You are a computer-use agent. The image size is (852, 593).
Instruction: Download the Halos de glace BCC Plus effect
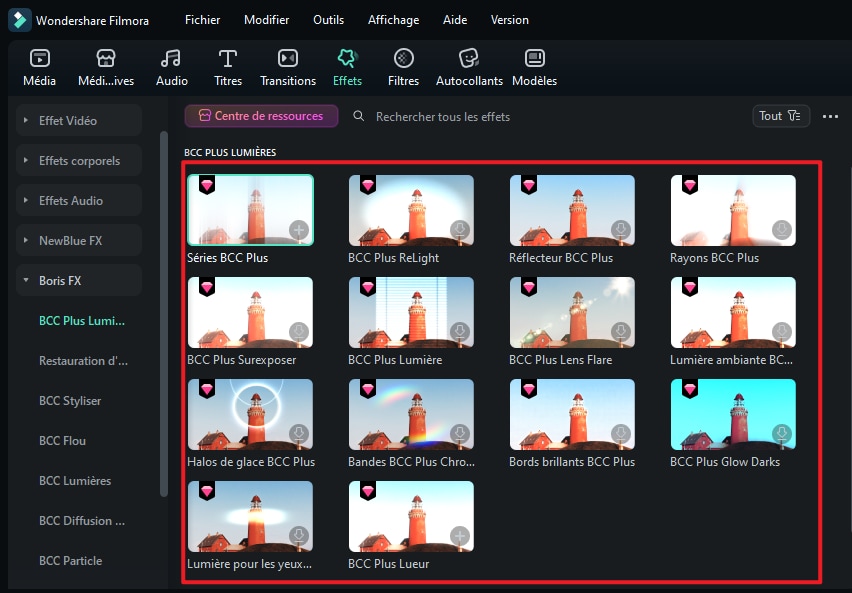(x=299, y=434)
